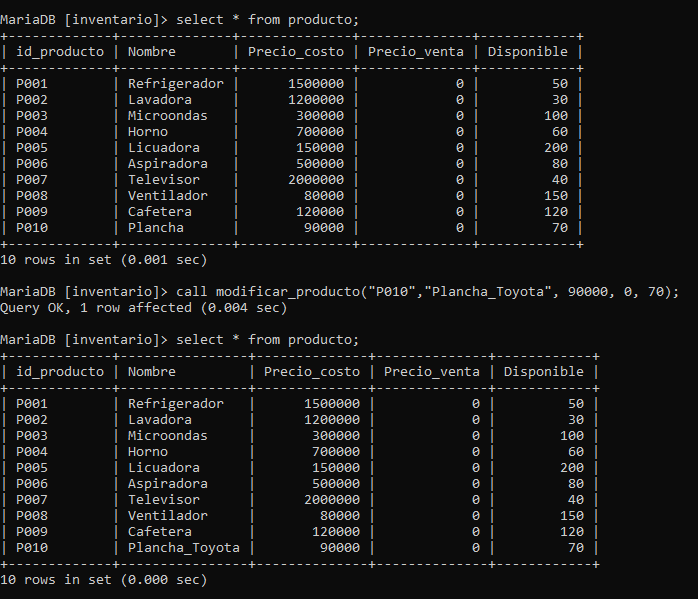The image size is (698, 599).
Task: Click the Plancha entry in the first table
Action: pyautogui.click(x=155, y=228)
